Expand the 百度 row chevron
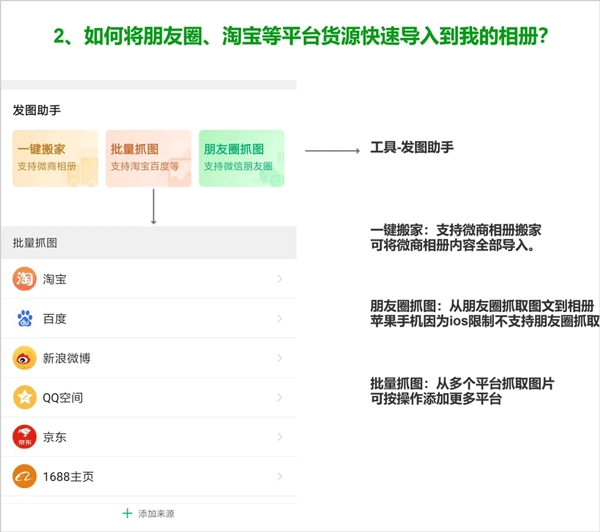Image resolution: width=600 pixels, height=532 pixels. coord(280,318)
